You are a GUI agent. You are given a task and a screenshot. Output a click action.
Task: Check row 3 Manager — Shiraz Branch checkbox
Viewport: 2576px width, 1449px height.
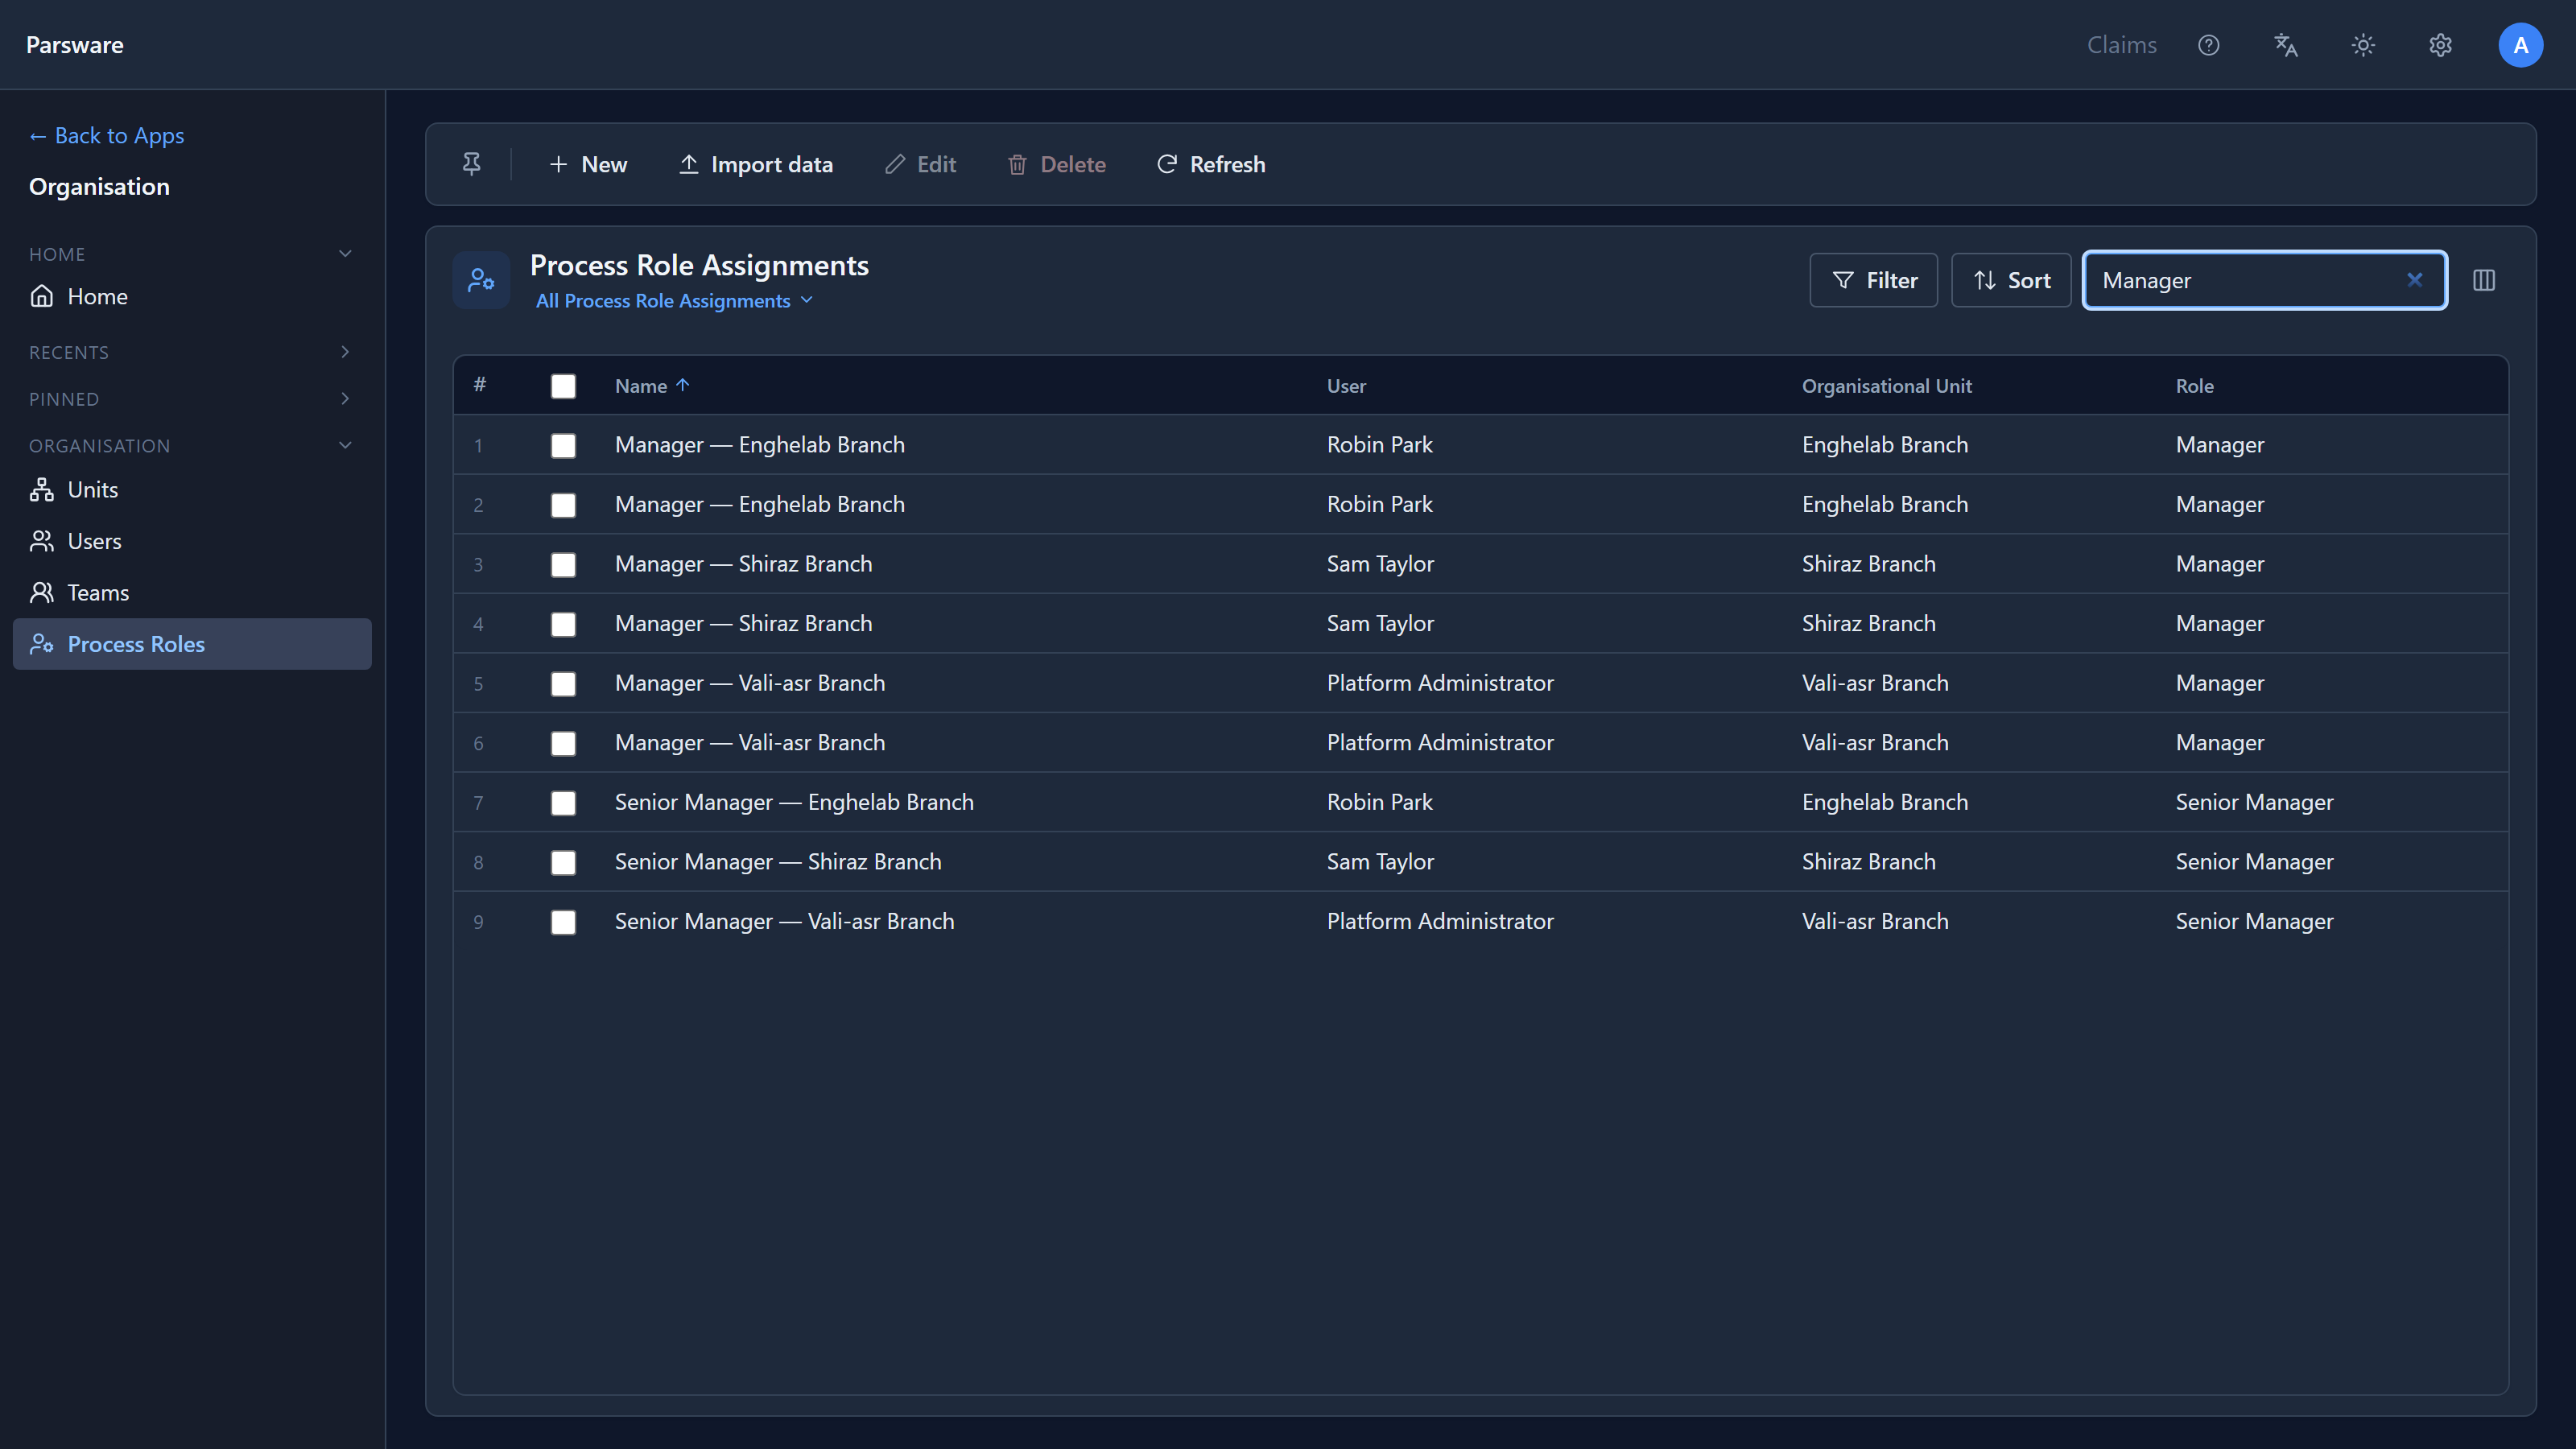tap(563, 564)
